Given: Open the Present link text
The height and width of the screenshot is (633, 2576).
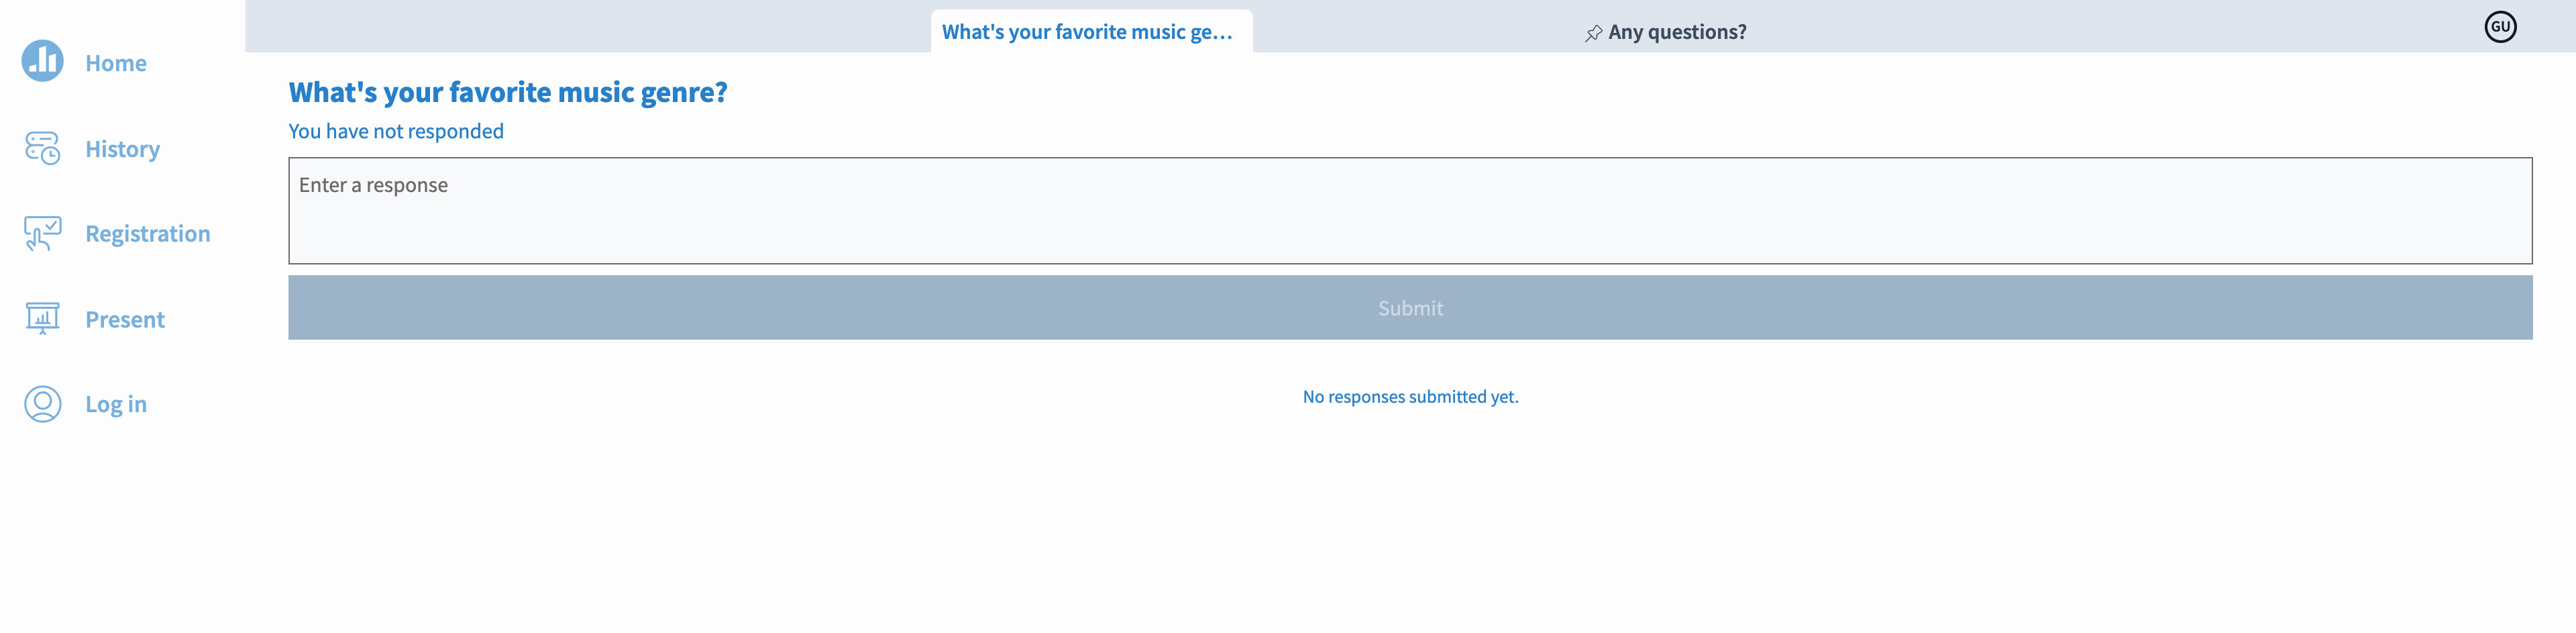Looking at the screenshot, I should tap(125, 320).
